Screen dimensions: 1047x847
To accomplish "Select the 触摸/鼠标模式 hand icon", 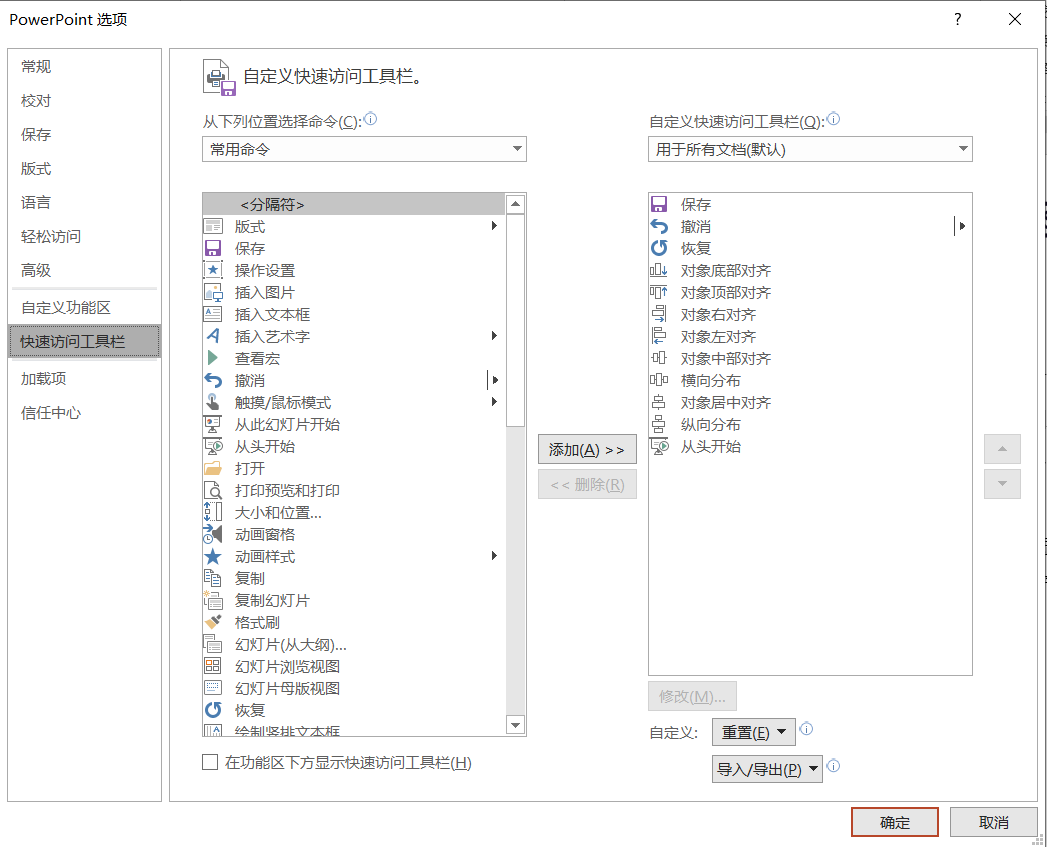I will (x=213, y=402).
